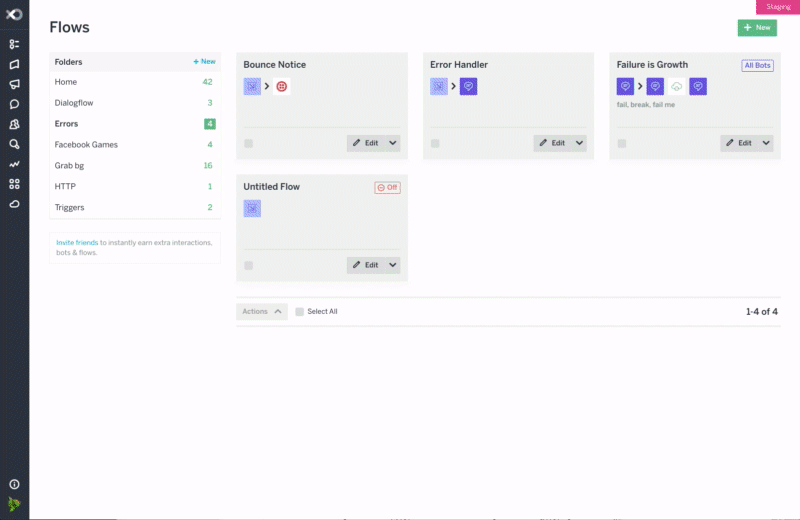Image resolution: width=800 pixels, height=520 pixels.
Task: Click the Failure is Growth card title
Action: [x=652, y=65]
